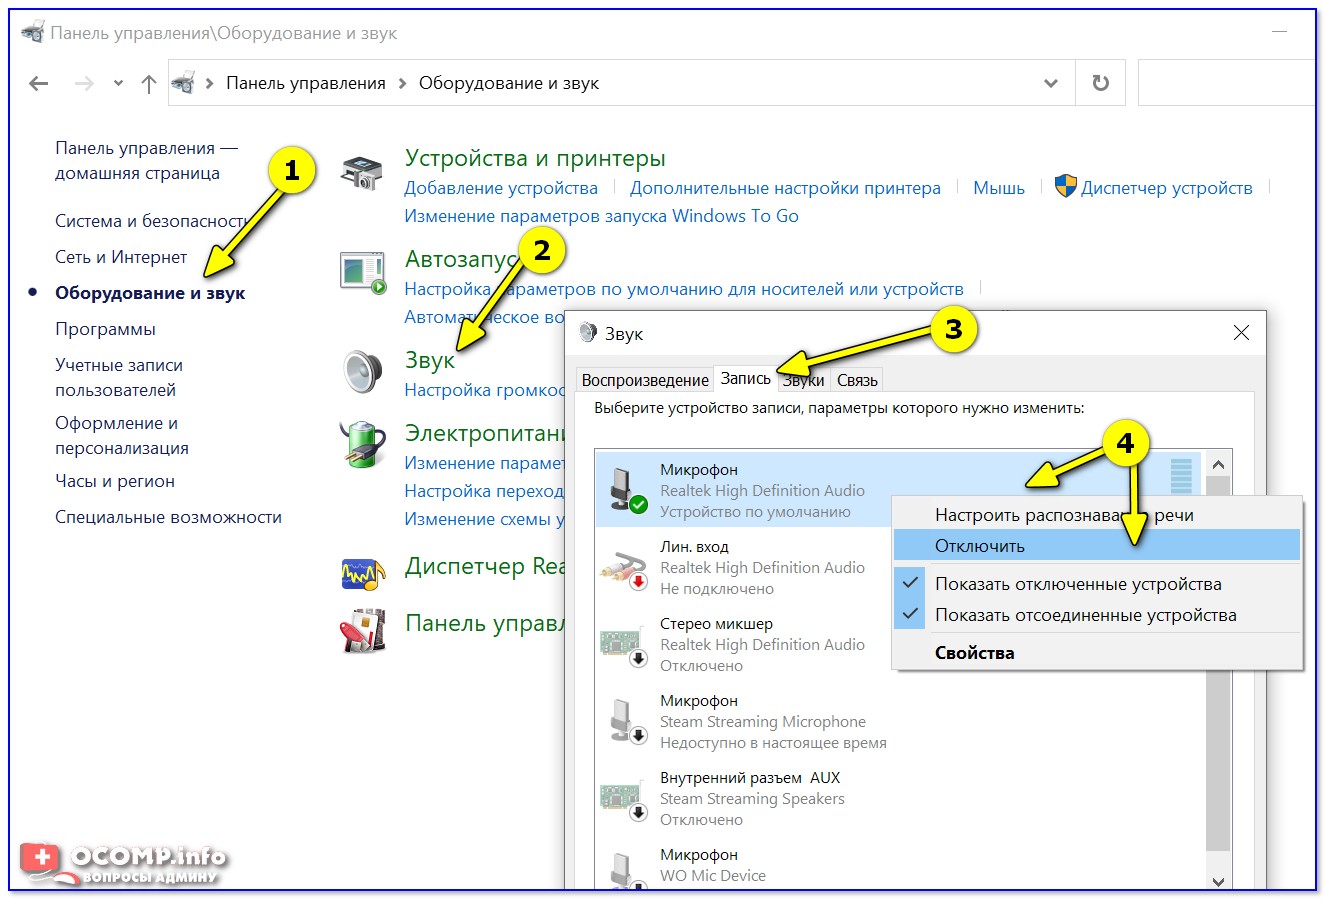Open the Диспетчер устройств link
The image size is (1325, 899).
point(1166,188)
